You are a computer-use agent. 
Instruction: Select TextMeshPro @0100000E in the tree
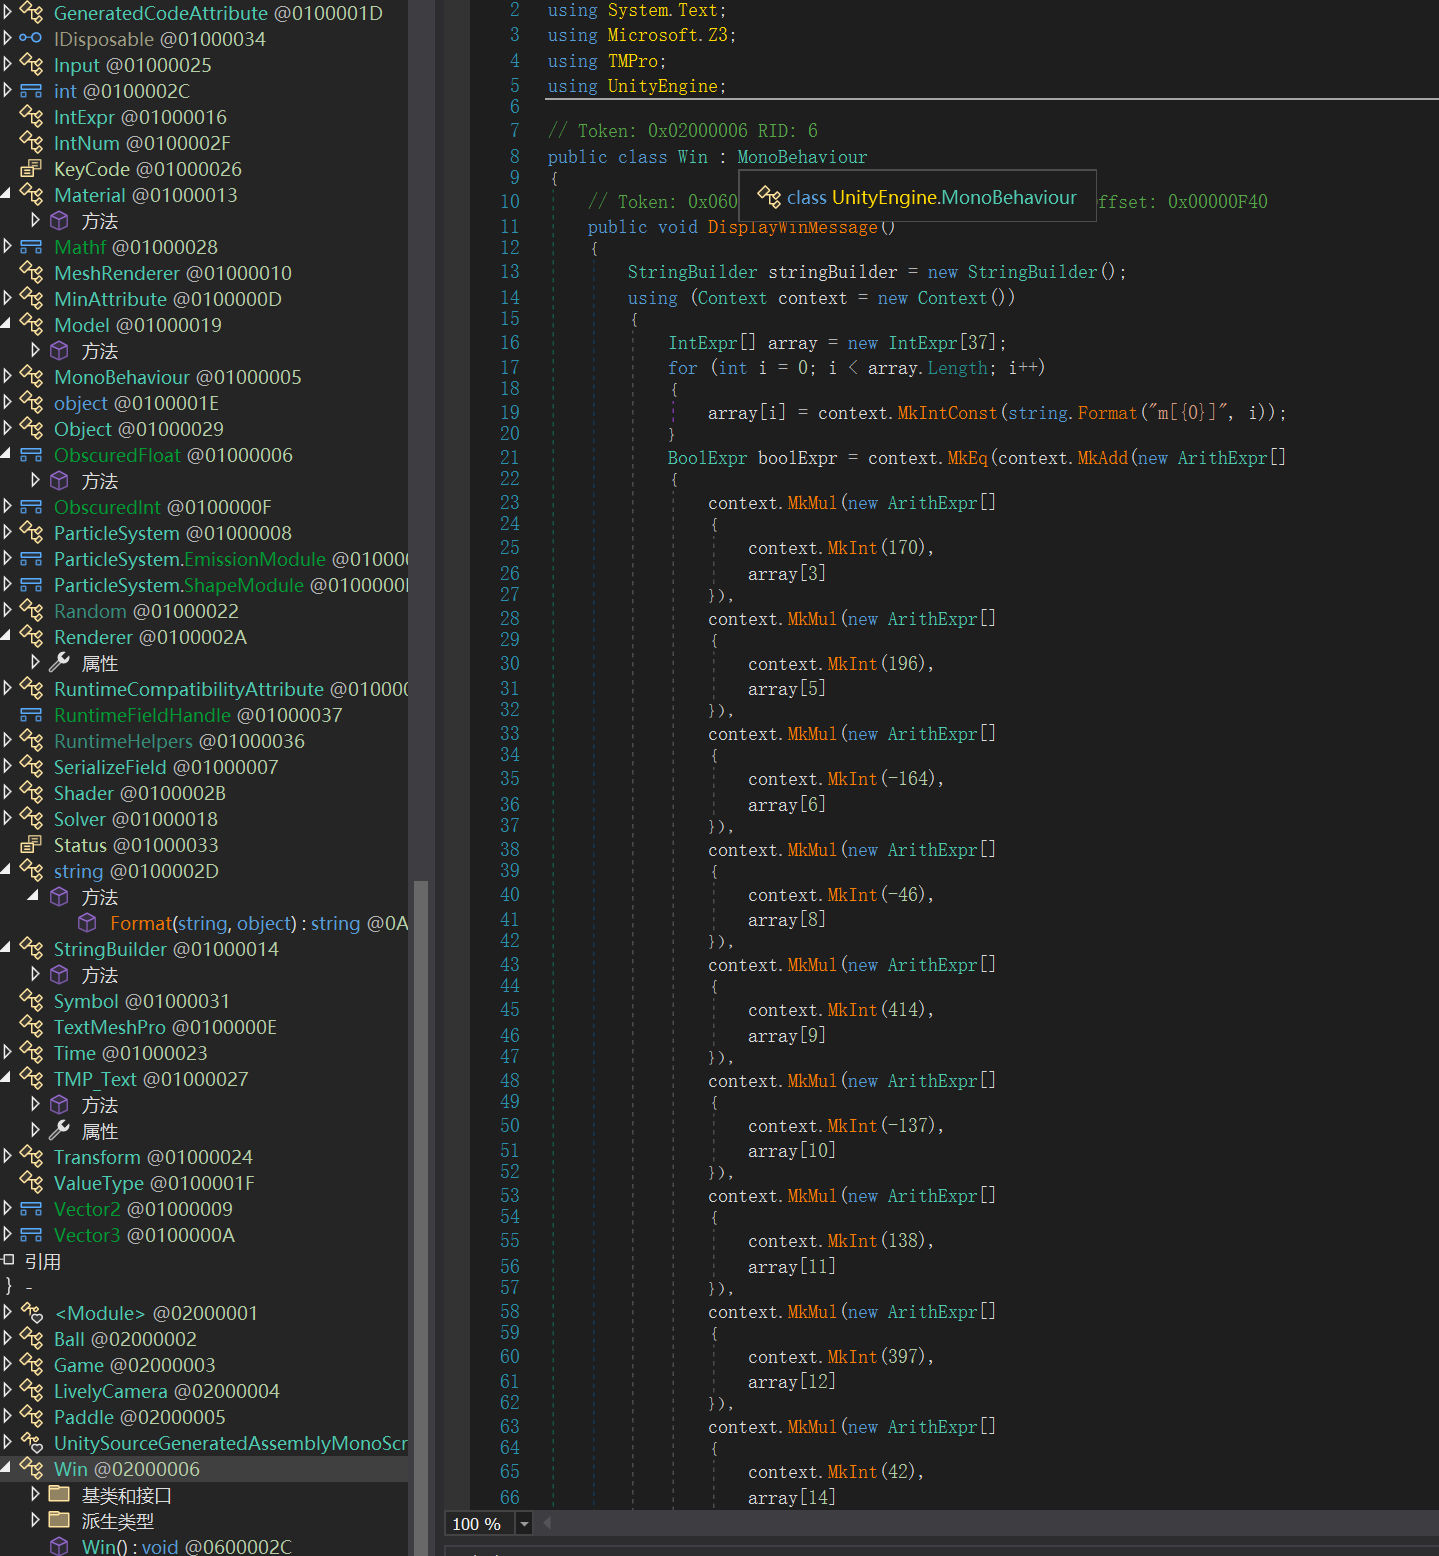[x=165, y=1027]
